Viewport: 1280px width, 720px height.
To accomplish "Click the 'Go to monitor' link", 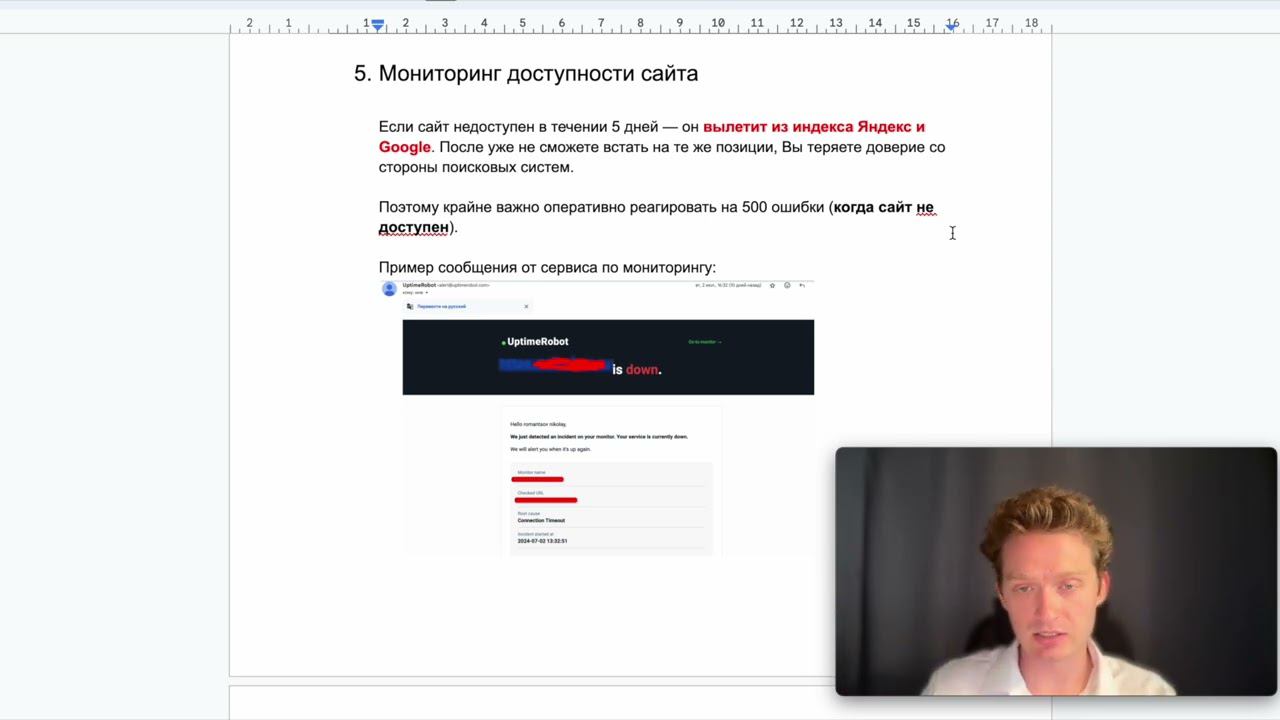I will click(x=704, y=342).
